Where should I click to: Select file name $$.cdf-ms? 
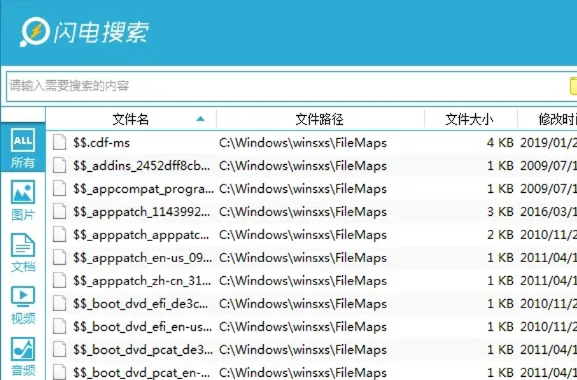coord(102,143)
